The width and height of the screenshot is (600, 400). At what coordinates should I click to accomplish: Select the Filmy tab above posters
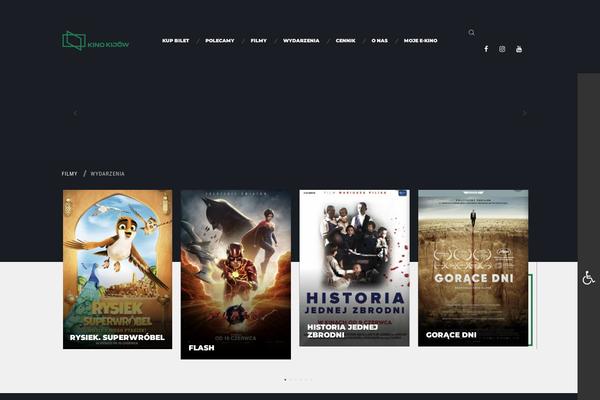(x=69, y=174)
